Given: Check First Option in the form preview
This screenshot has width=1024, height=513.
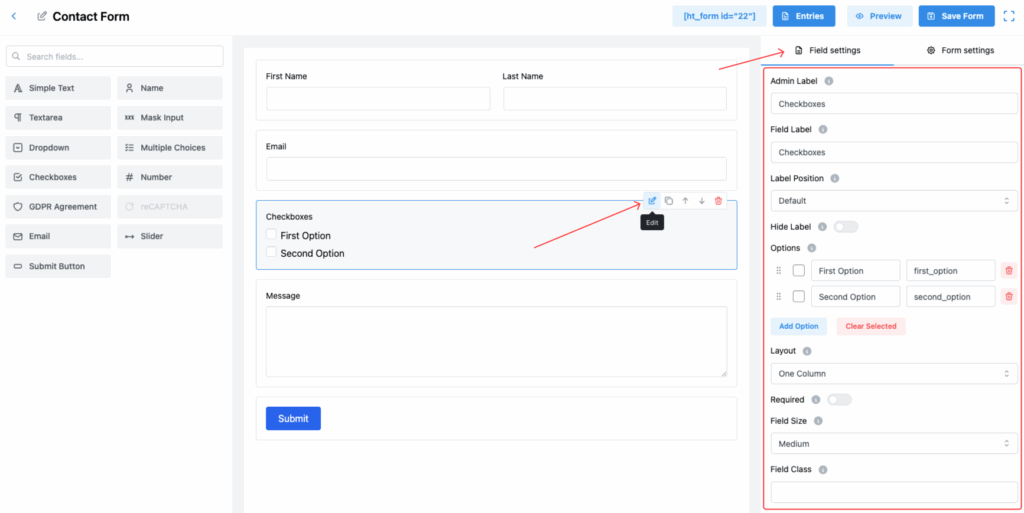Looking at the screenshot, I should click(272, 235).
